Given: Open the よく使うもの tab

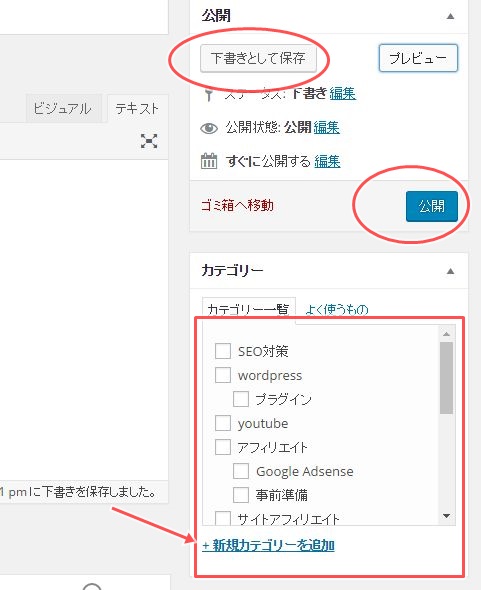Looking at the screenshot, I should click(x=337, y=309).
